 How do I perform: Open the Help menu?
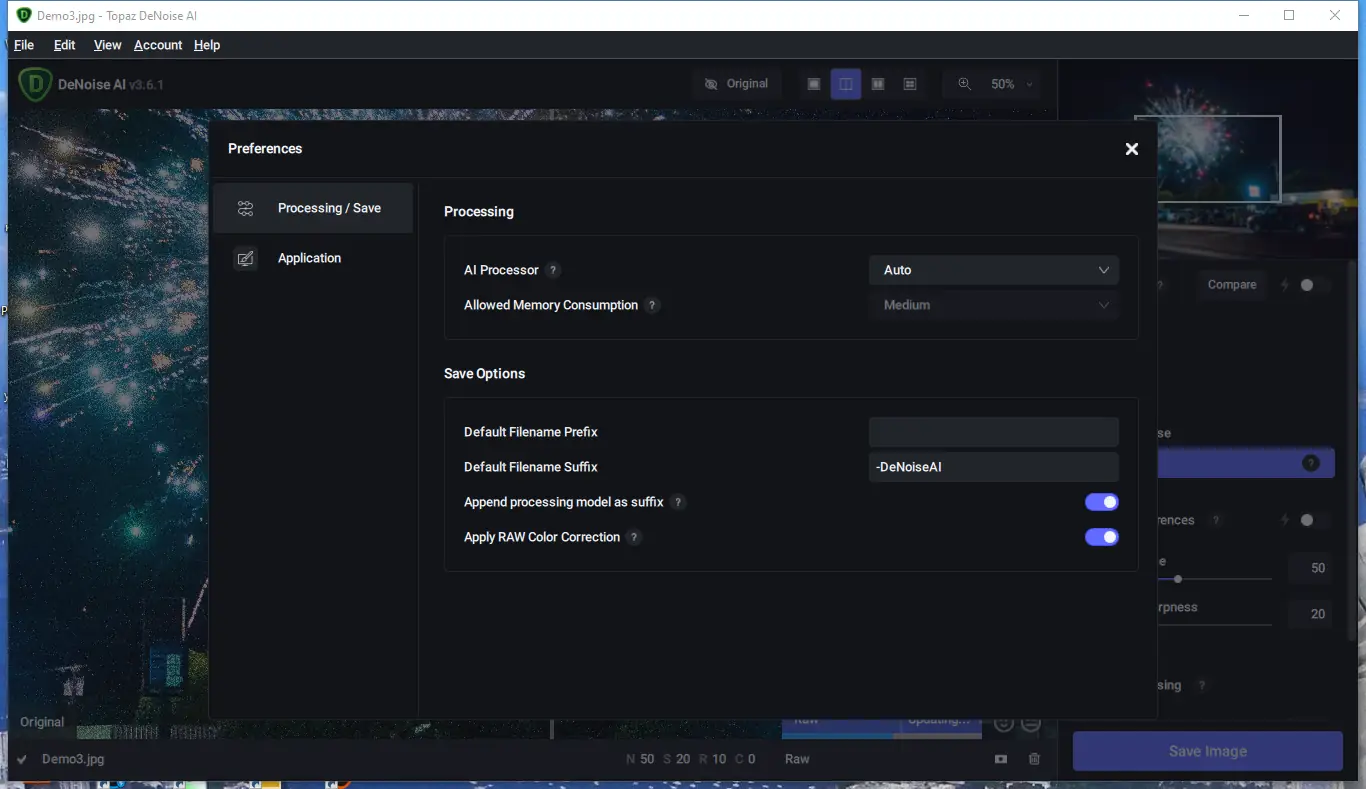point(207,45)
